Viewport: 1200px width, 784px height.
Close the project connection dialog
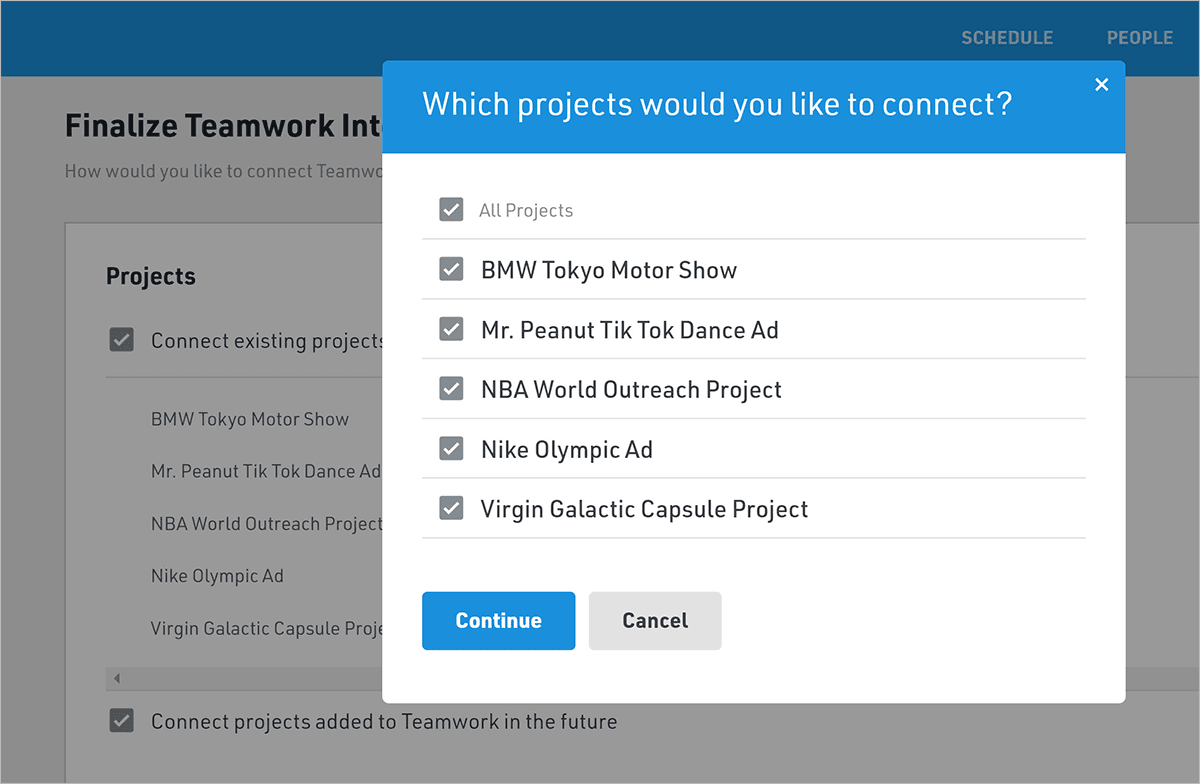tap(1101, 85)
